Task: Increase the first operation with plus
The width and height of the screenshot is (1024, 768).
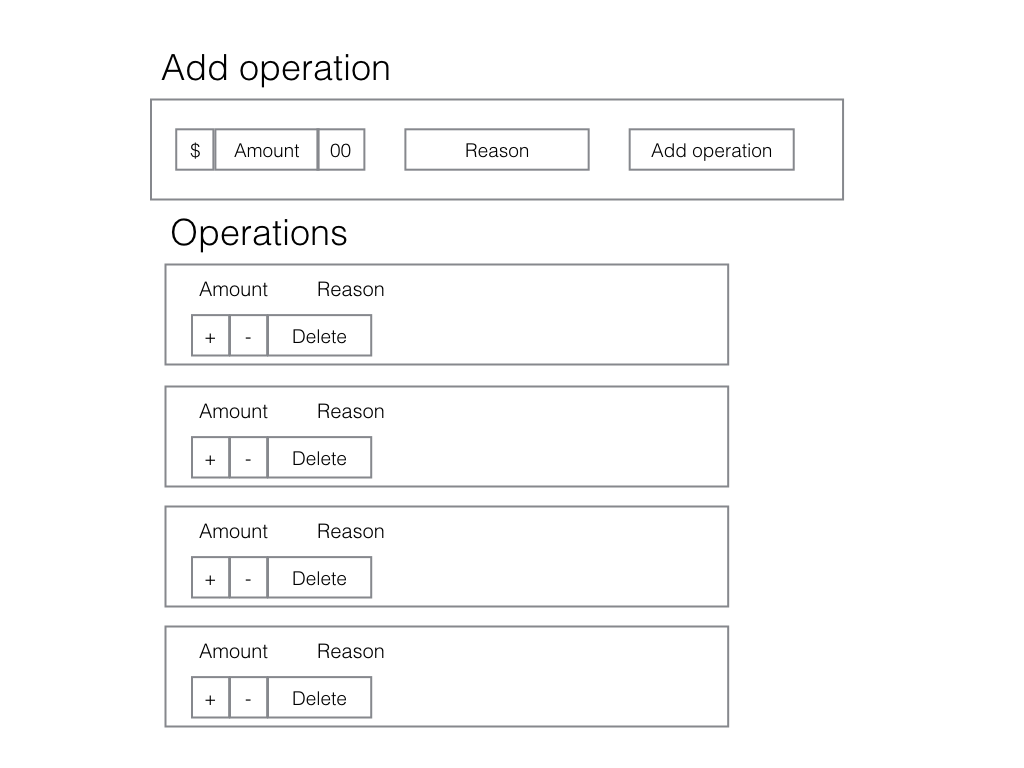Action: tap(210, 336)
